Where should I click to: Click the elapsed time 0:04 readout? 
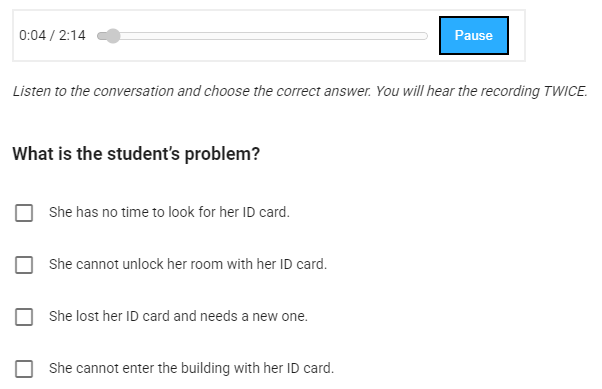(32, 35)
